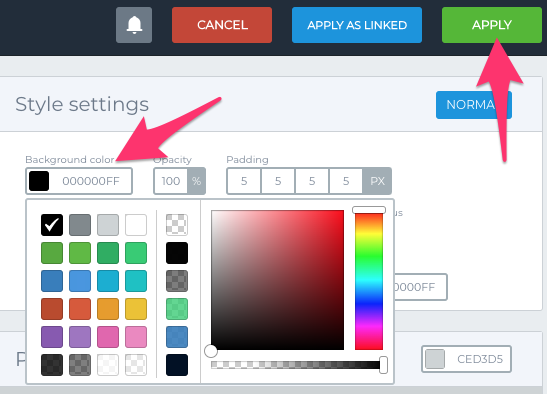Choose the checked black preset swatch
The image size is (547, 394).
click(x=52, y=225)
